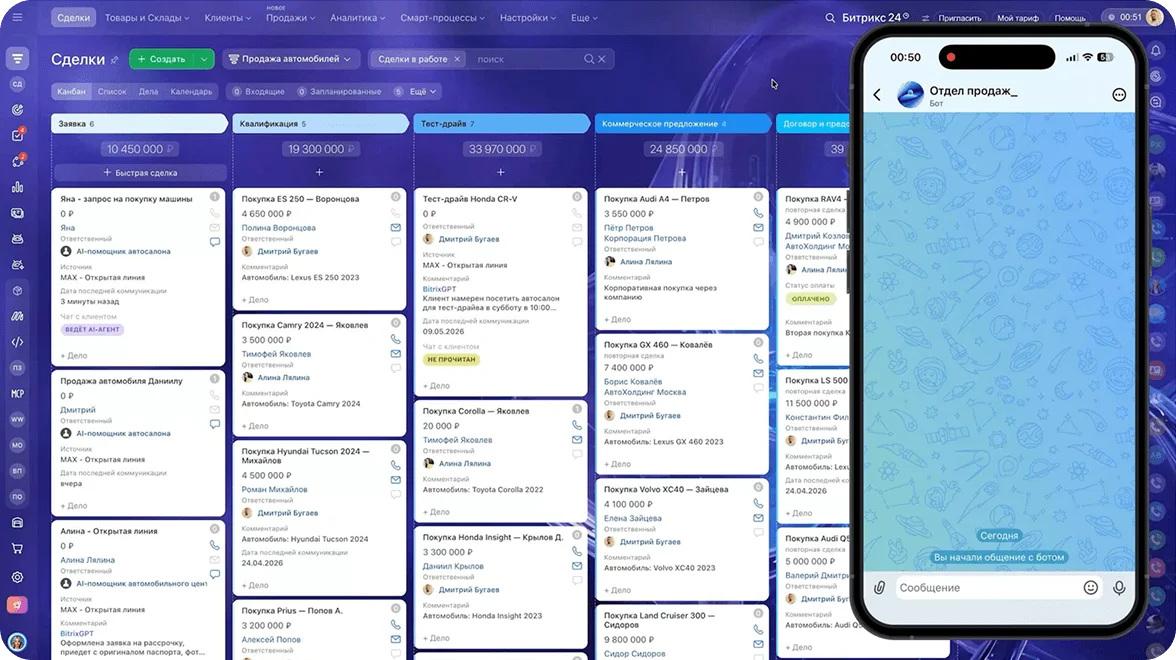This screenshot has width=1176, height=660.
Task: Open the Полина Воронцова contact link
Action: [x=278, y=228]
